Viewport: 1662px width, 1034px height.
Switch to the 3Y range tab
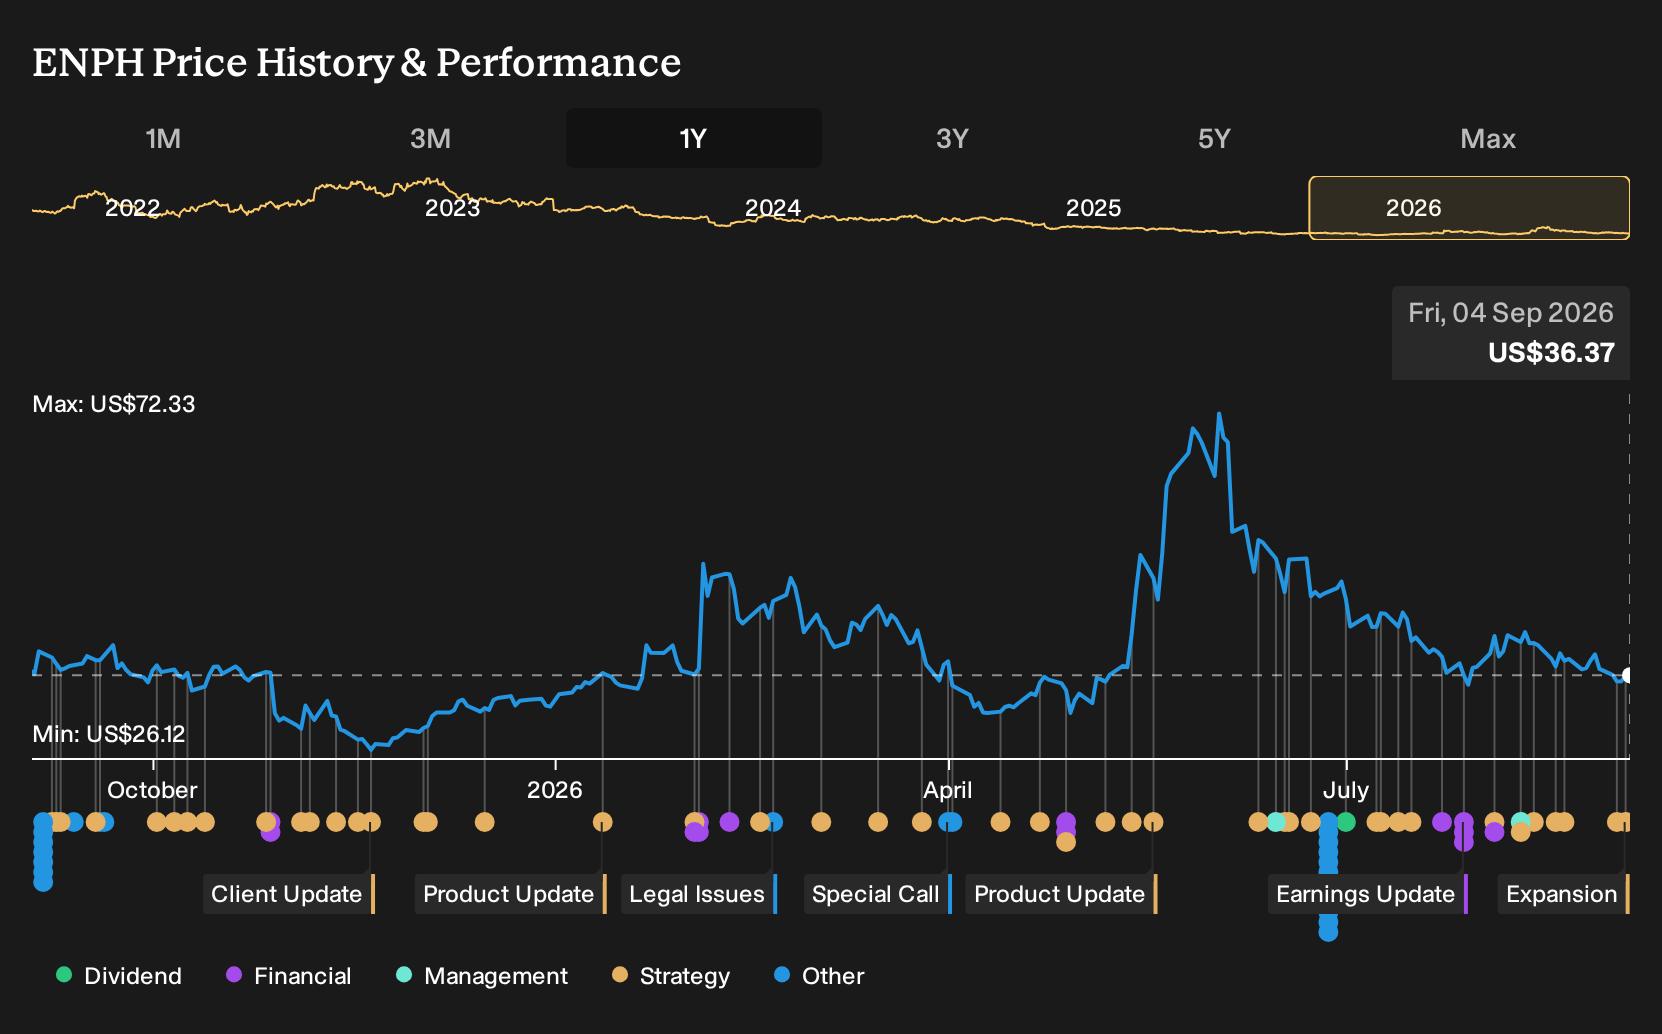pos(952,138)
